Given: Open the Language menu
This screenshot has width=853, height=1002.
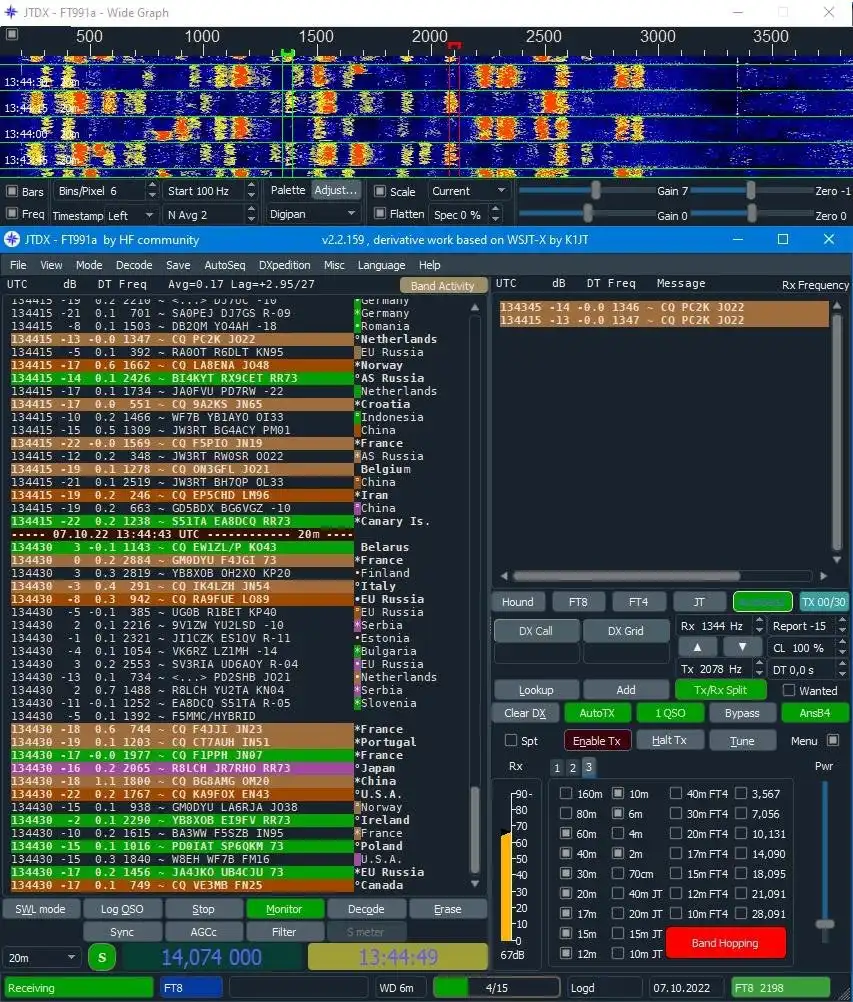Looking at the screenshot, I should tap(381, 265).
